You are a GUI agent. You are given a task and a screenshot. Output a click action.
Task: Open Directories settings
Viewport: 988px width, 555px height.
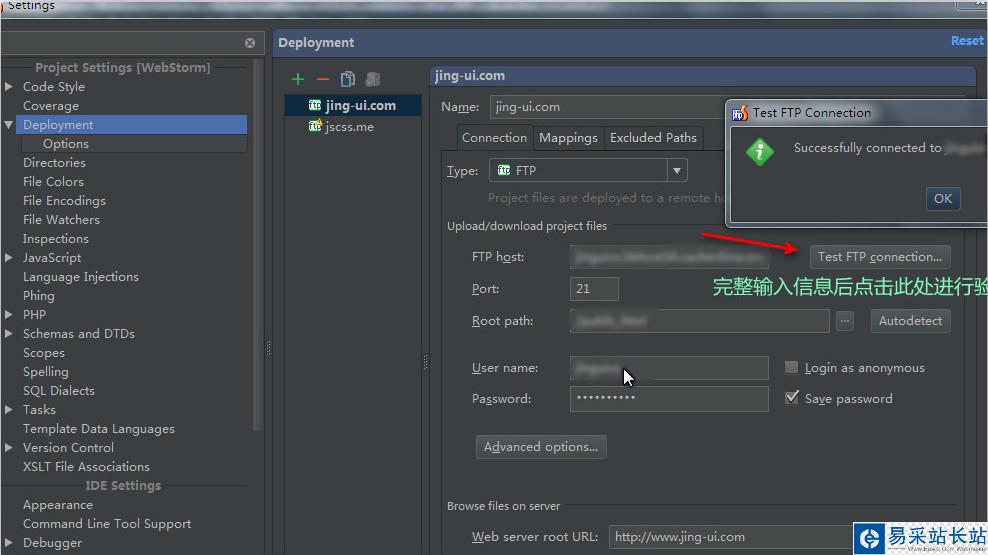(x=54, y=163)
